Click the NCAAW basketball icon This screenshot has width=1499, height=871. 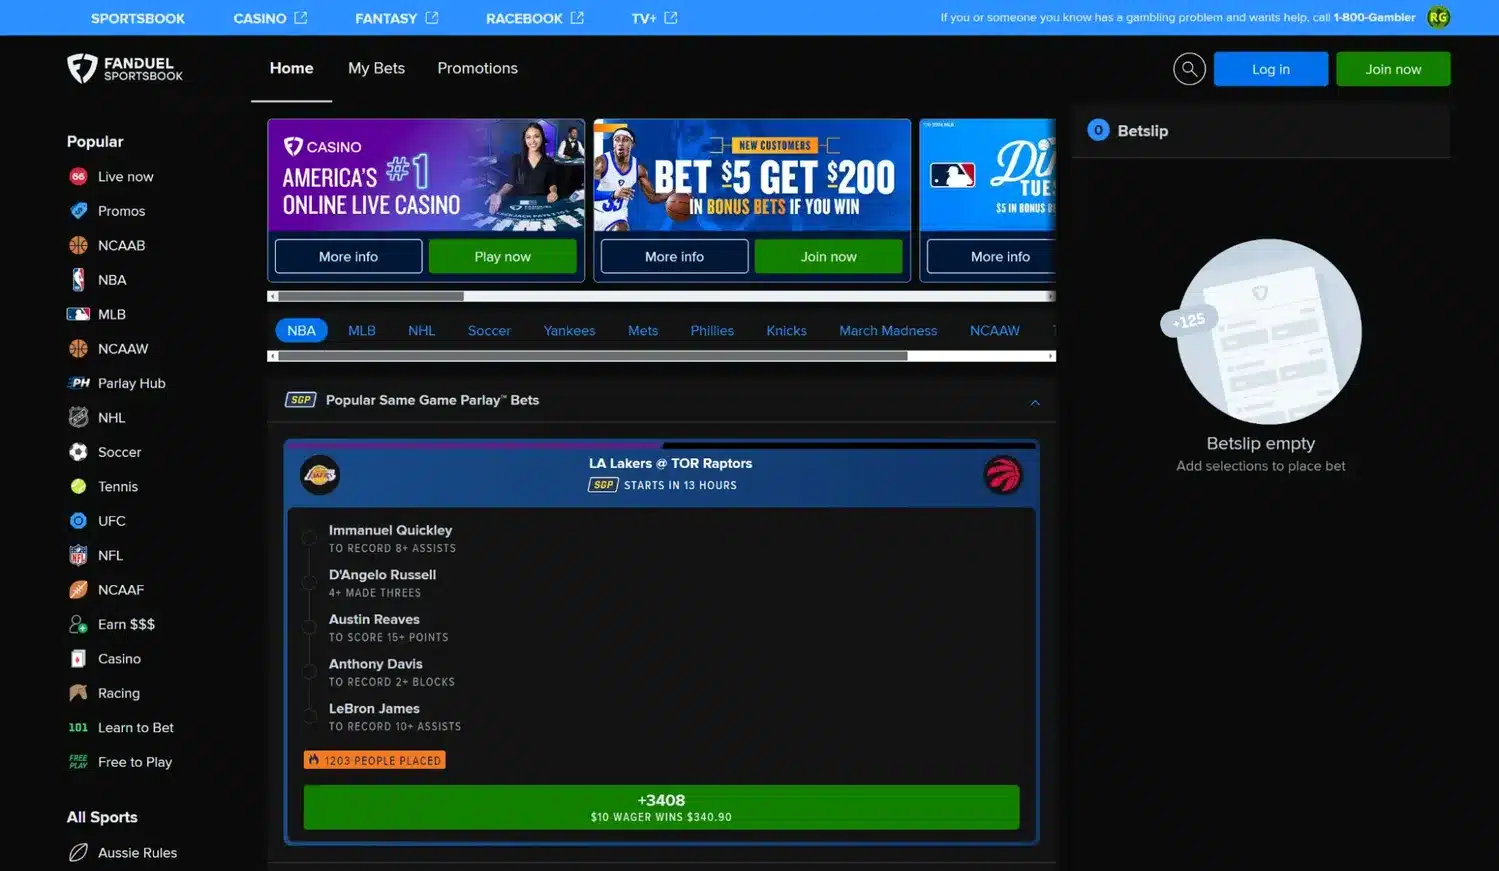coord(78,349)
